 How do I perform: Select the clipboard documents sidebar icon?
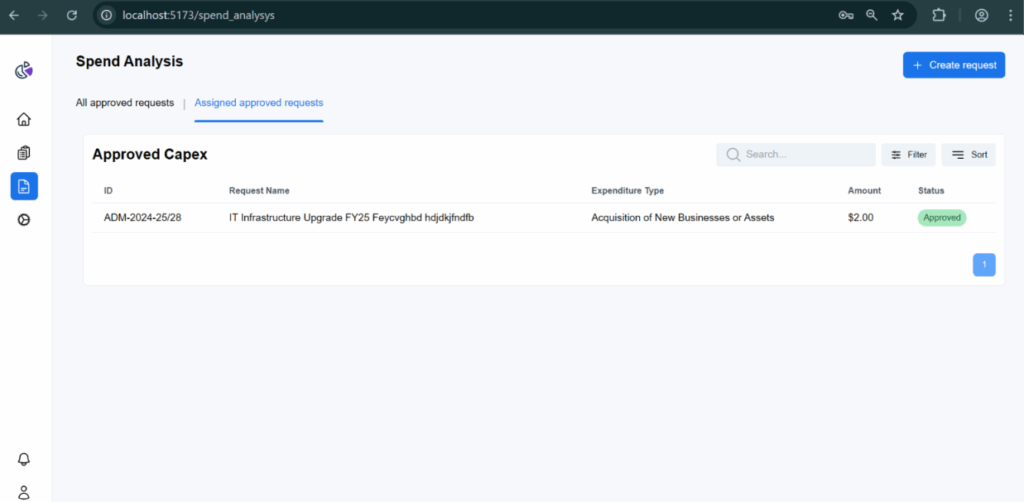tap(24, 153)
